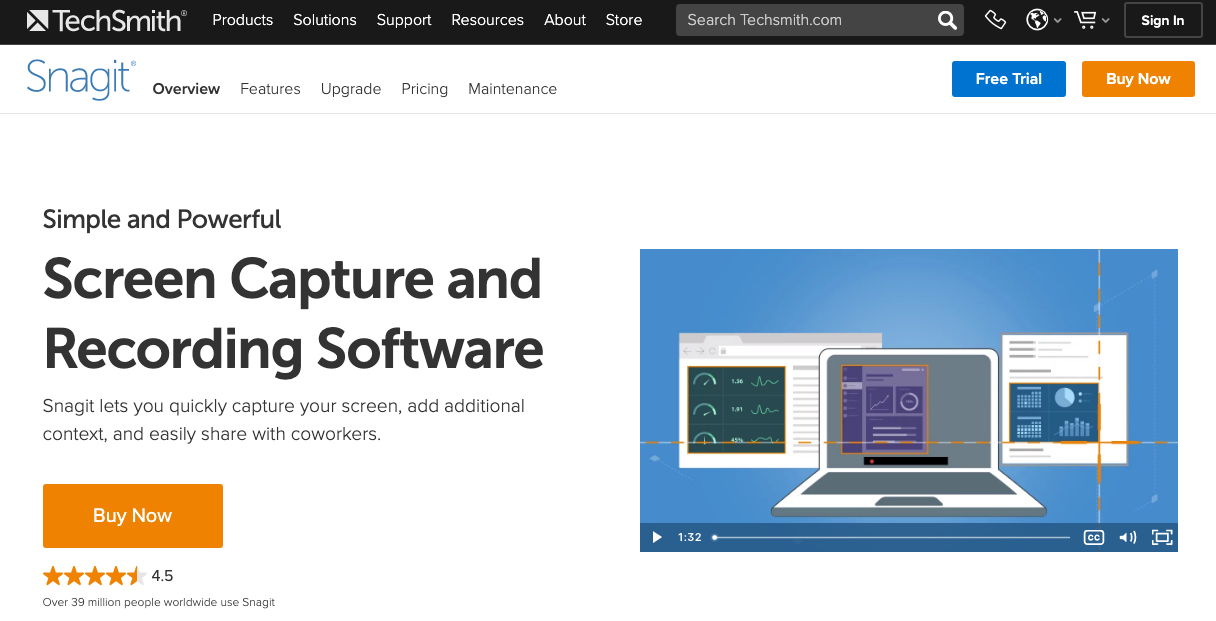The width and height of the screenshot is (1216, 621).
Task: Open the Products menu
Action: pyautogui.click(x=242, y=20)
